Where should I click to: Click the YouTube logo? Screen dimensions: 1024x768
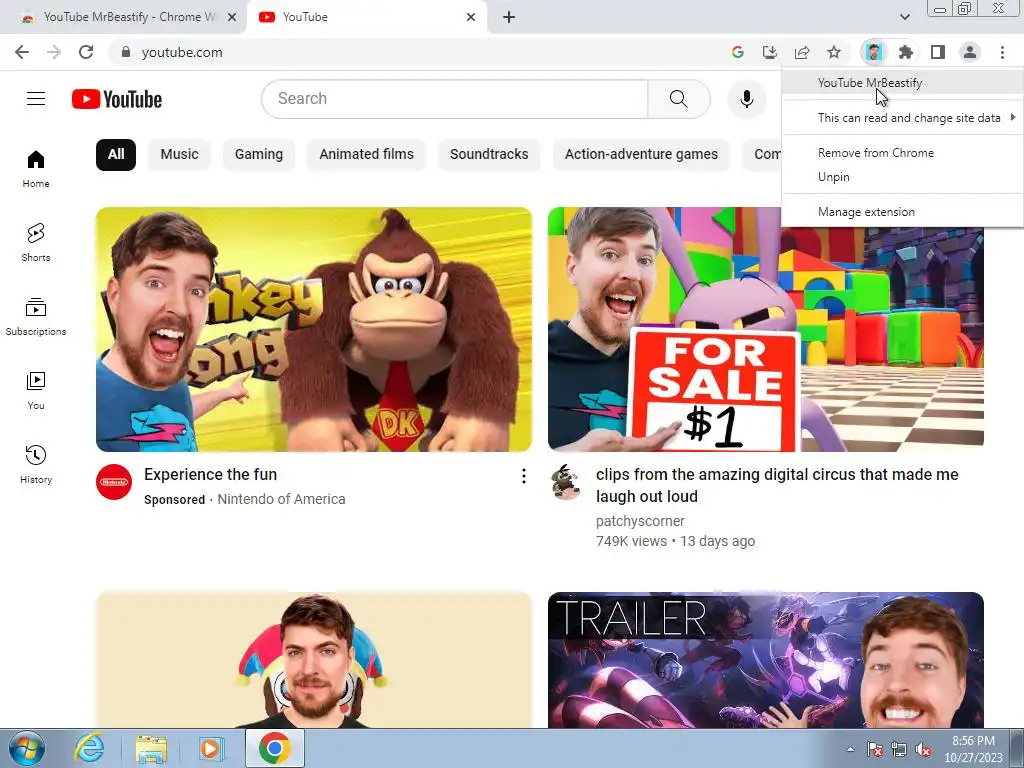coord(117,99)
